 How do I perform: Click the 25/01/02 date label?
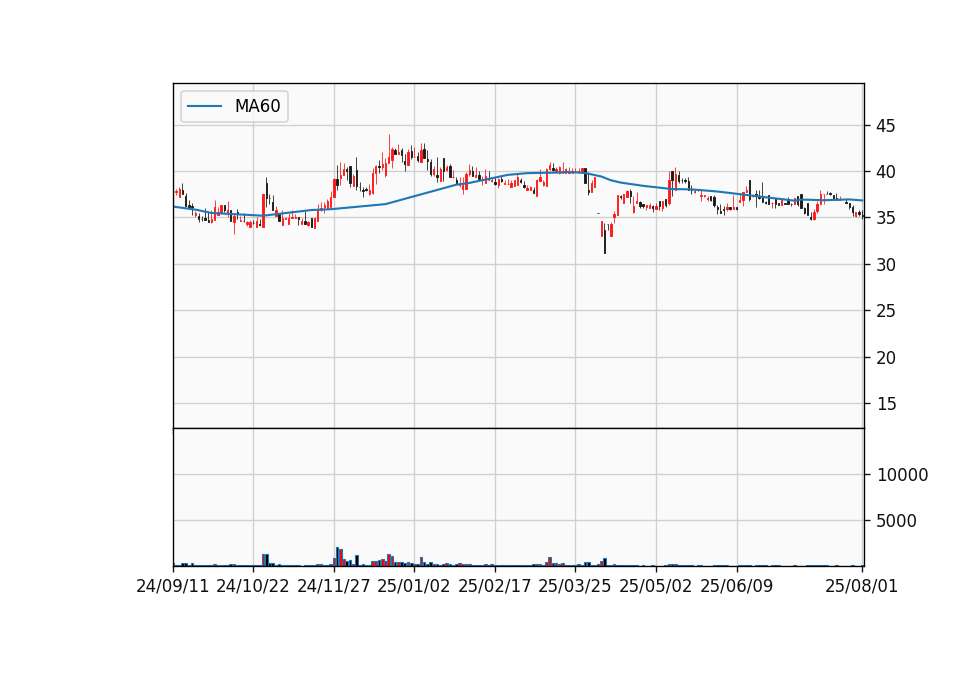click(414, 586)
